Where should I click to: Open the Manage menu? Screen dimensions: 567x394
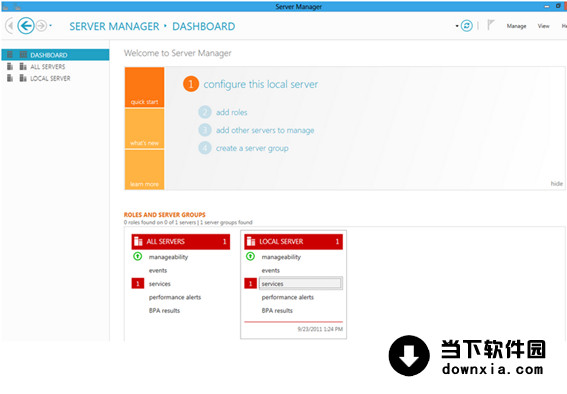(516, 26)
